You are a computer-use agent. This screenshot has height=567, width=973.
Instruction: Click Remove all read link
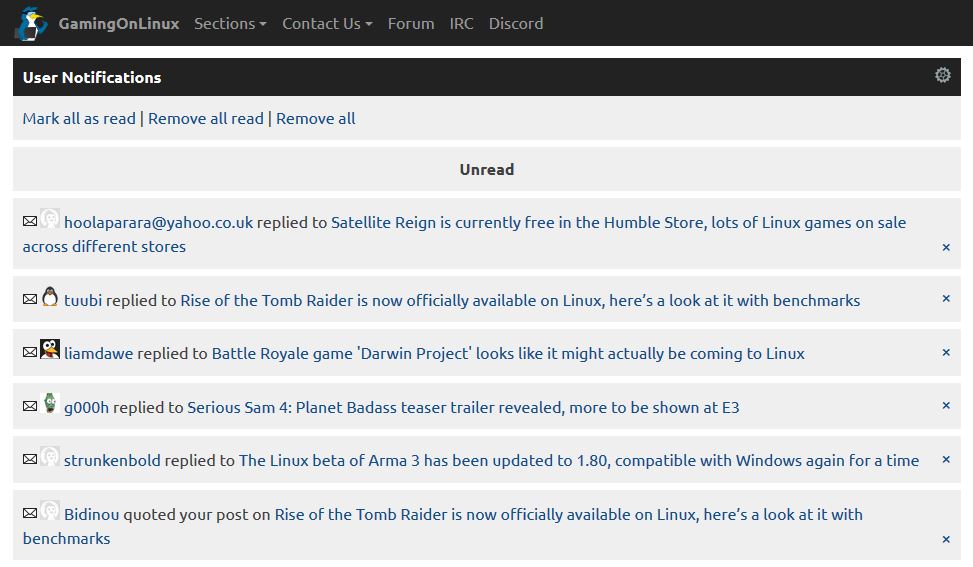[206, 118]
